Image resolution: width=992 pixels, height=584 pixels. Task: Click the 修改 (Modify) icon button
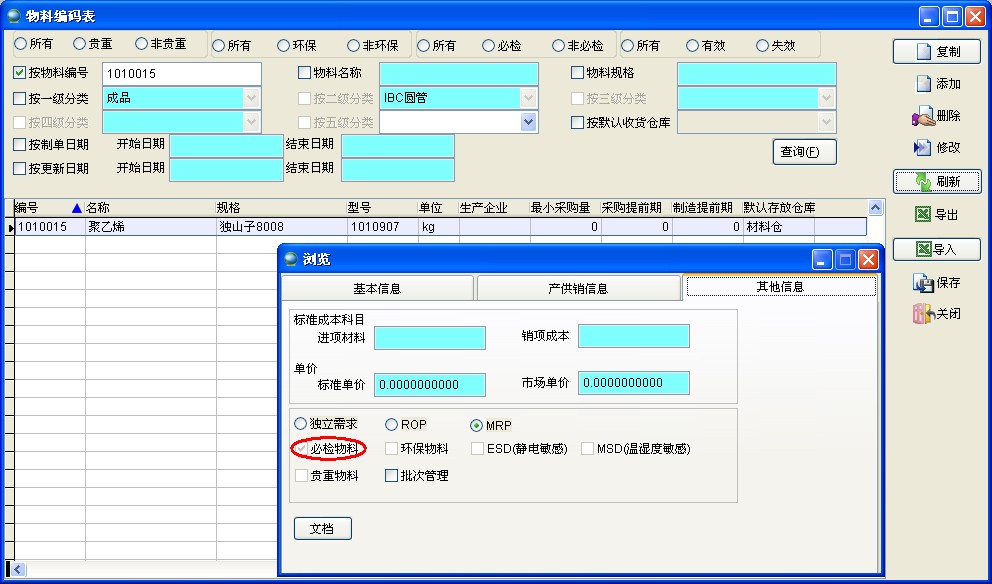[936, 148]
